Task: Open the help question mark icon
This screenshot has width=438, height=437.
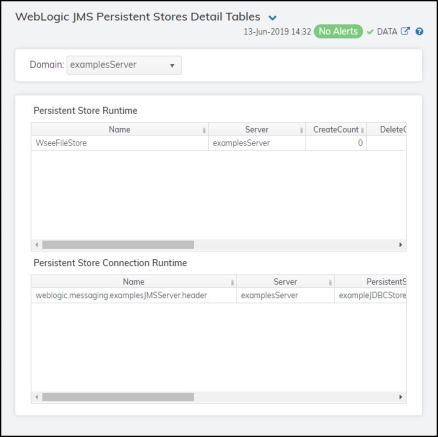Action: click(x=419, y=32)
